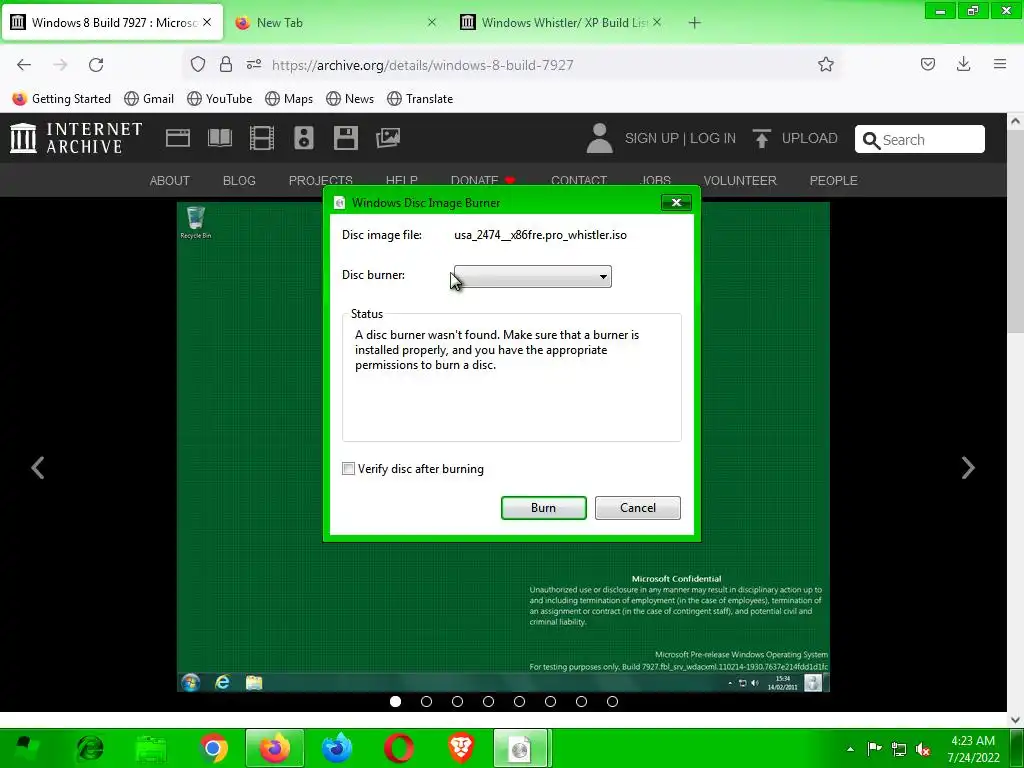Screen dimensions: 1024x768
Task: Open the Images icon
Action: [388, 137]
